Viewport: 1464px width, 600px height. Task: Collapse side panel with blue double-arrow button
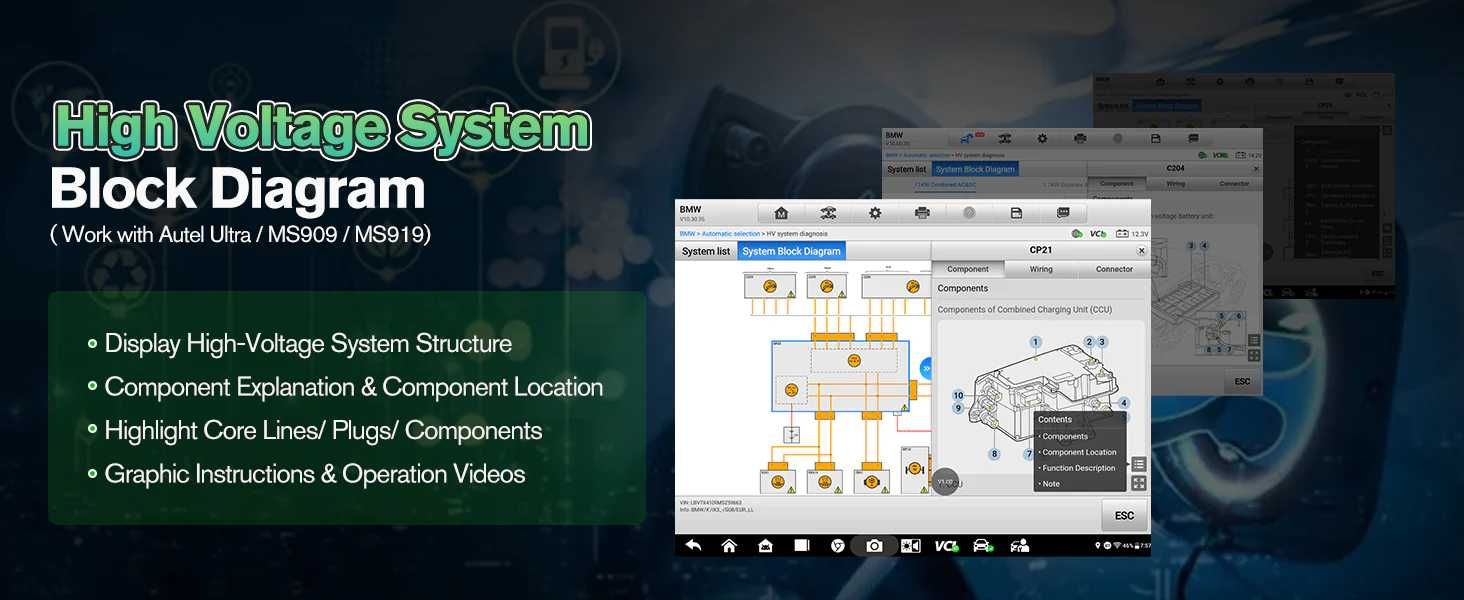tap(926, 368)
